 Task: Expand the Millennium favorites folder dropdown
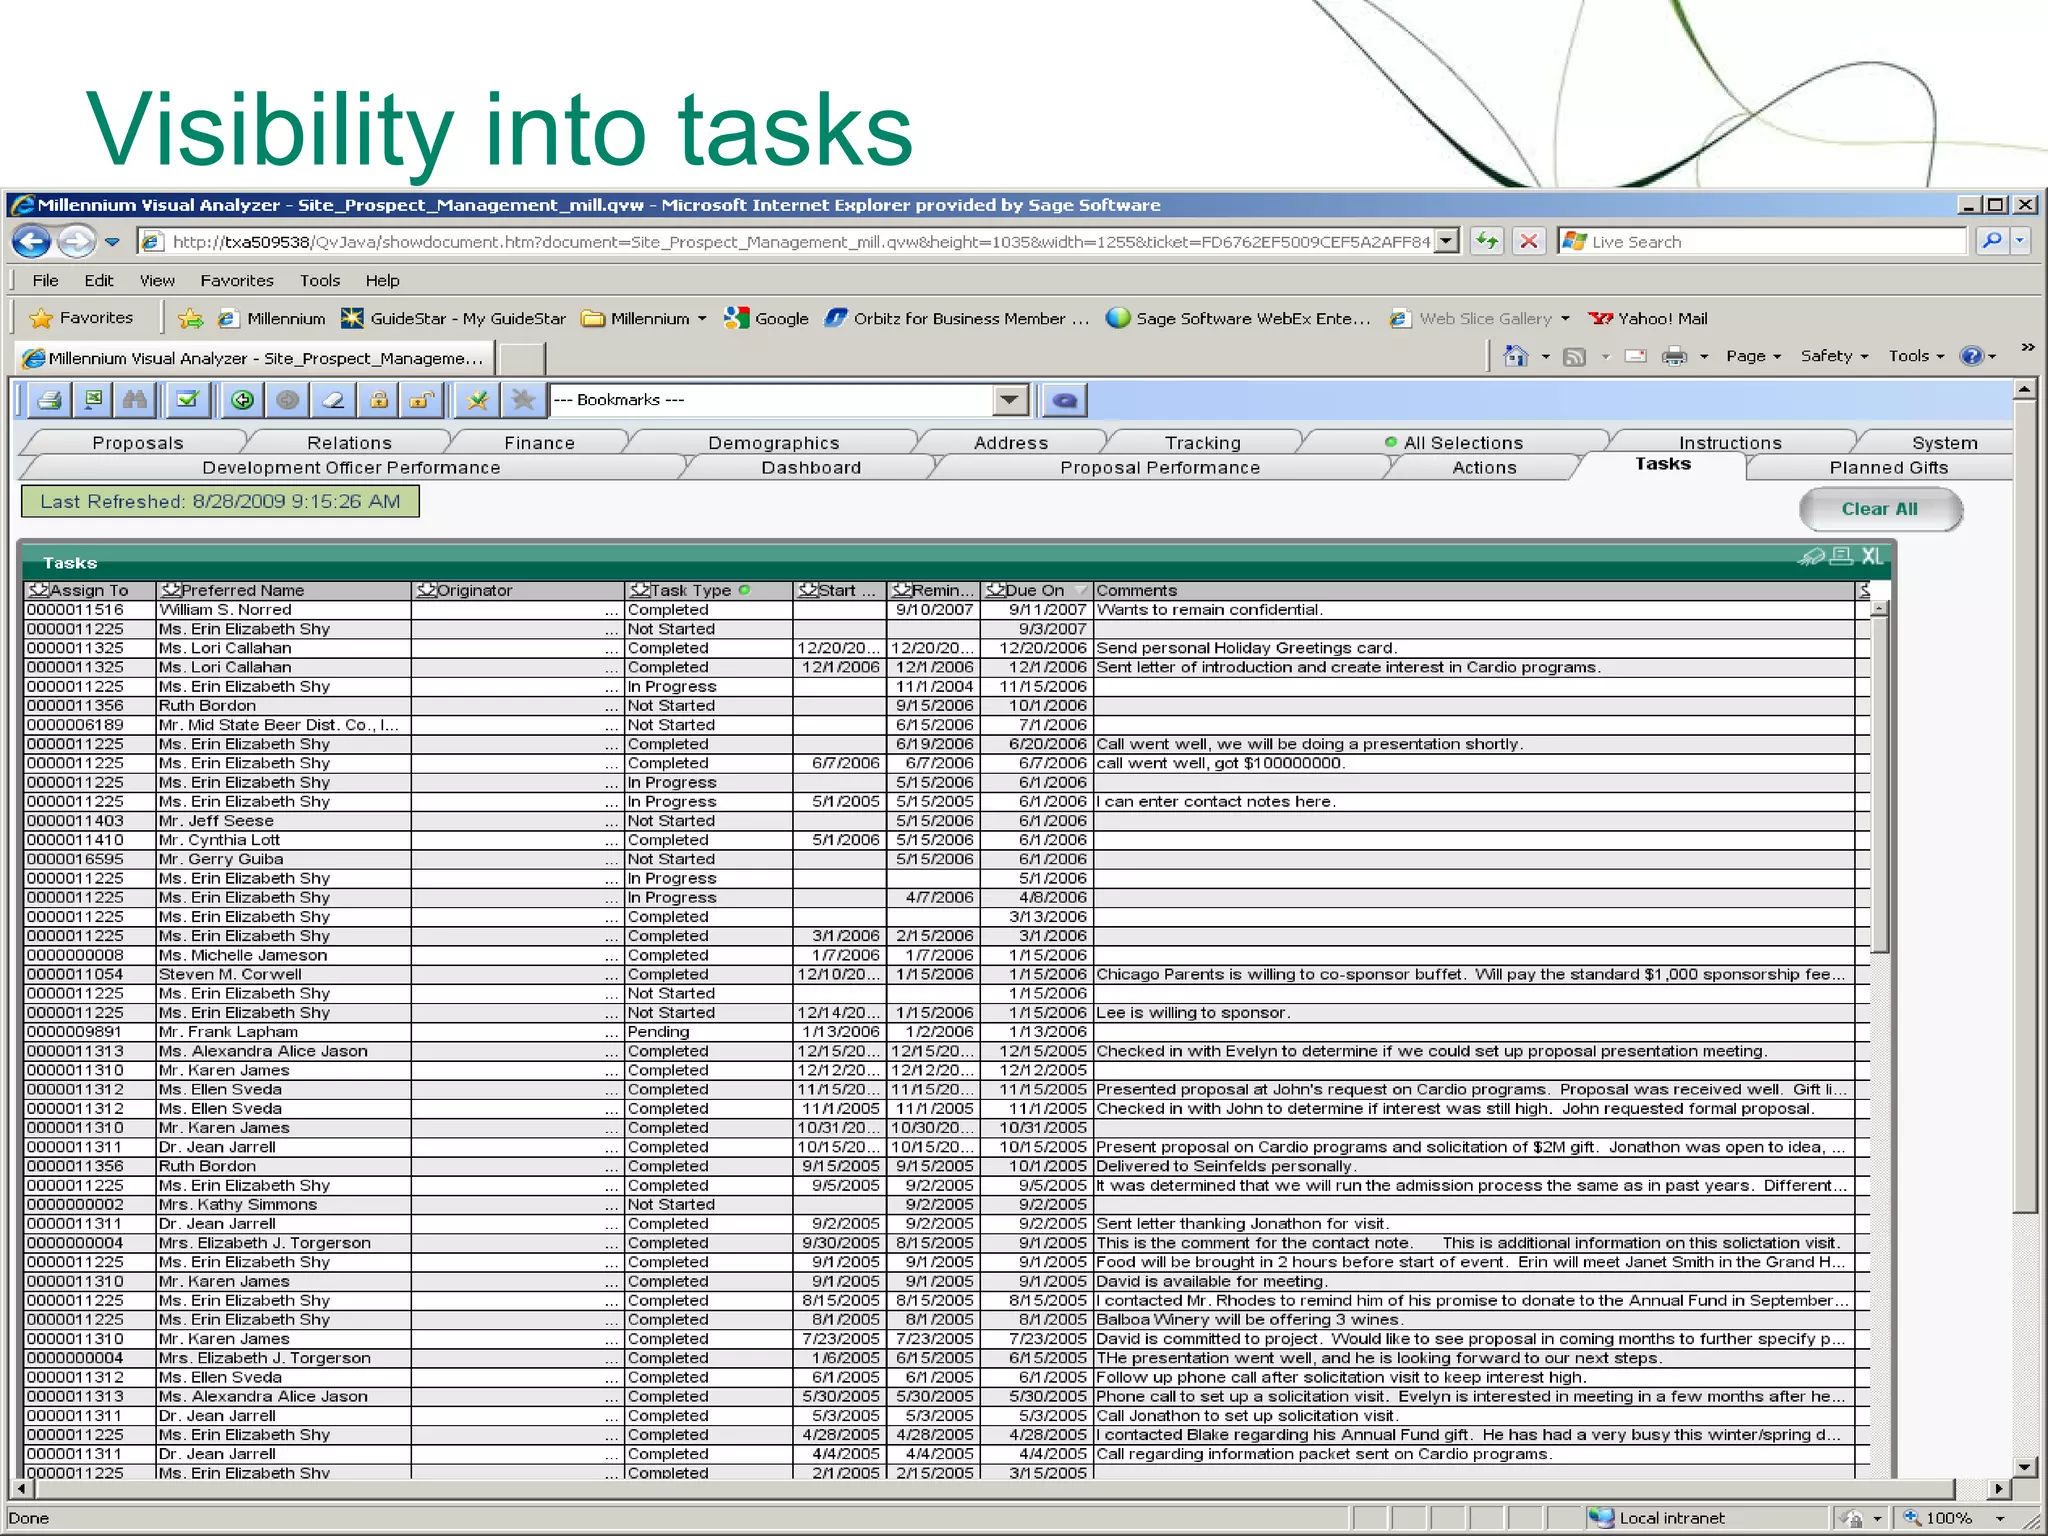coord(702,319)
